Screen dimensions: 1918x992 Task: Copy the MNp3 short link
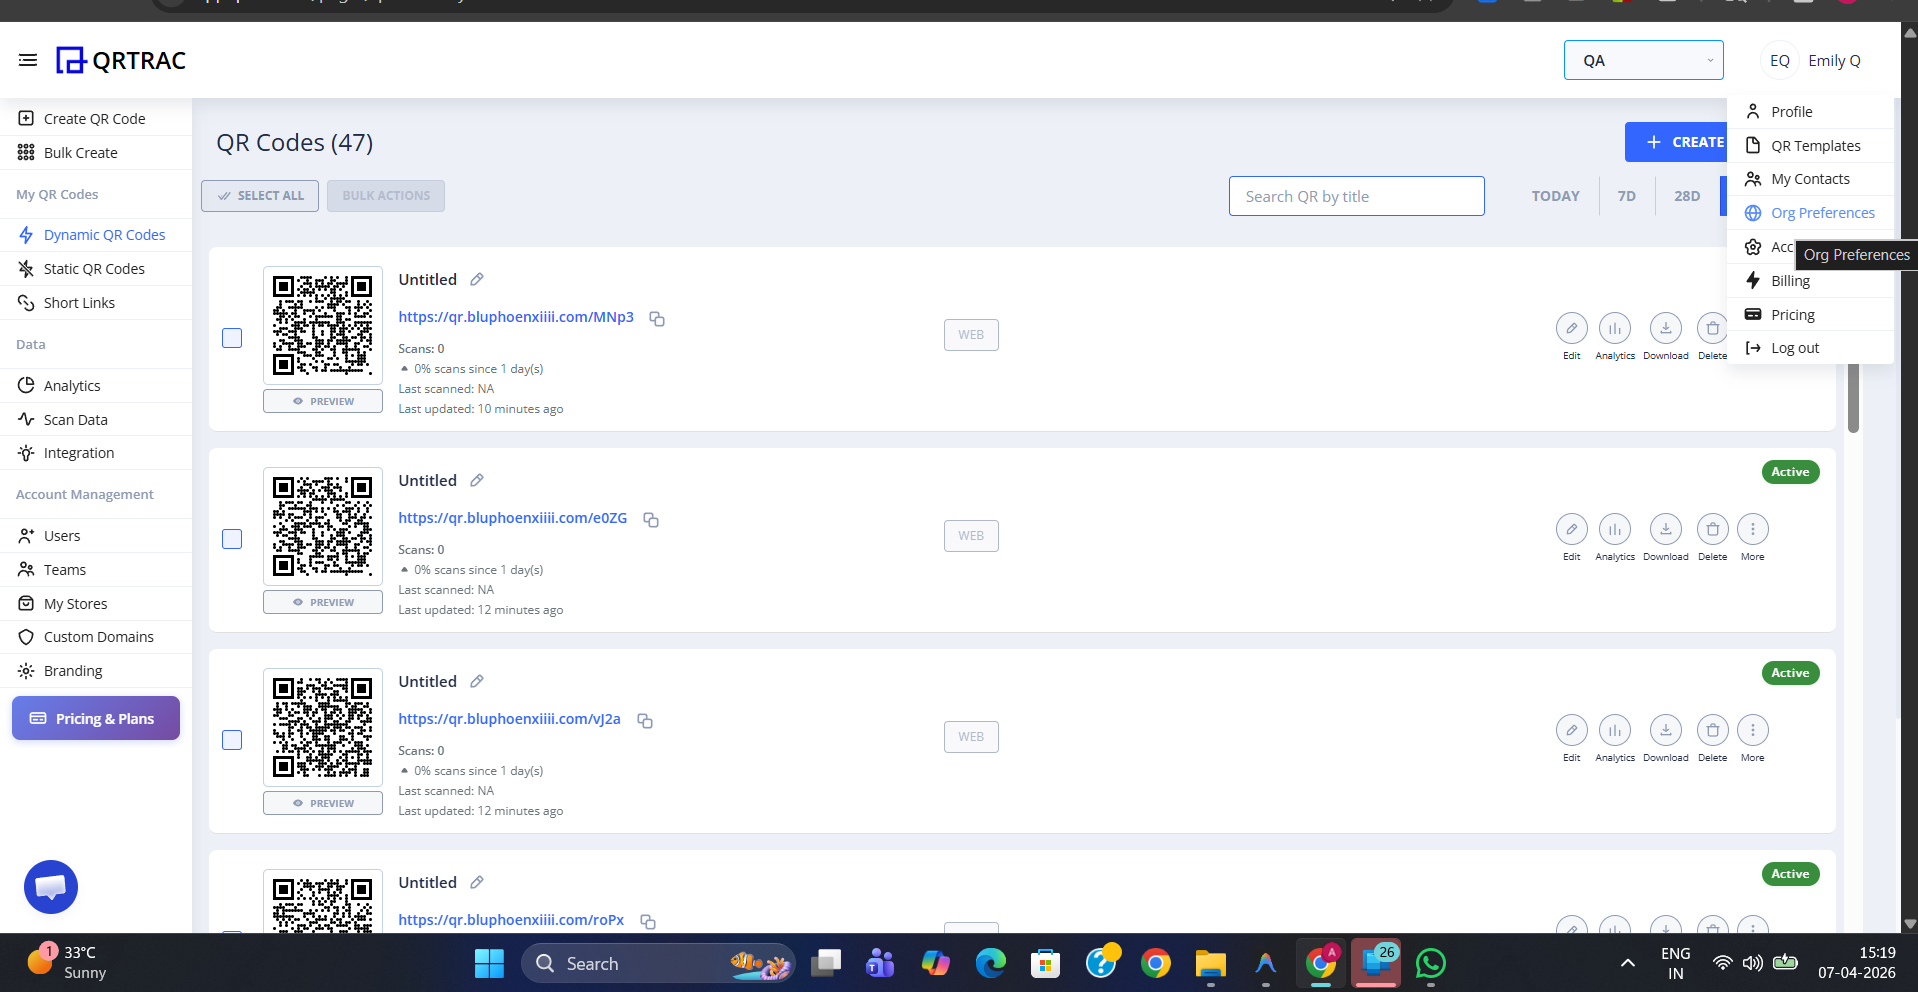pyautogui.click(x=657, y=318)
